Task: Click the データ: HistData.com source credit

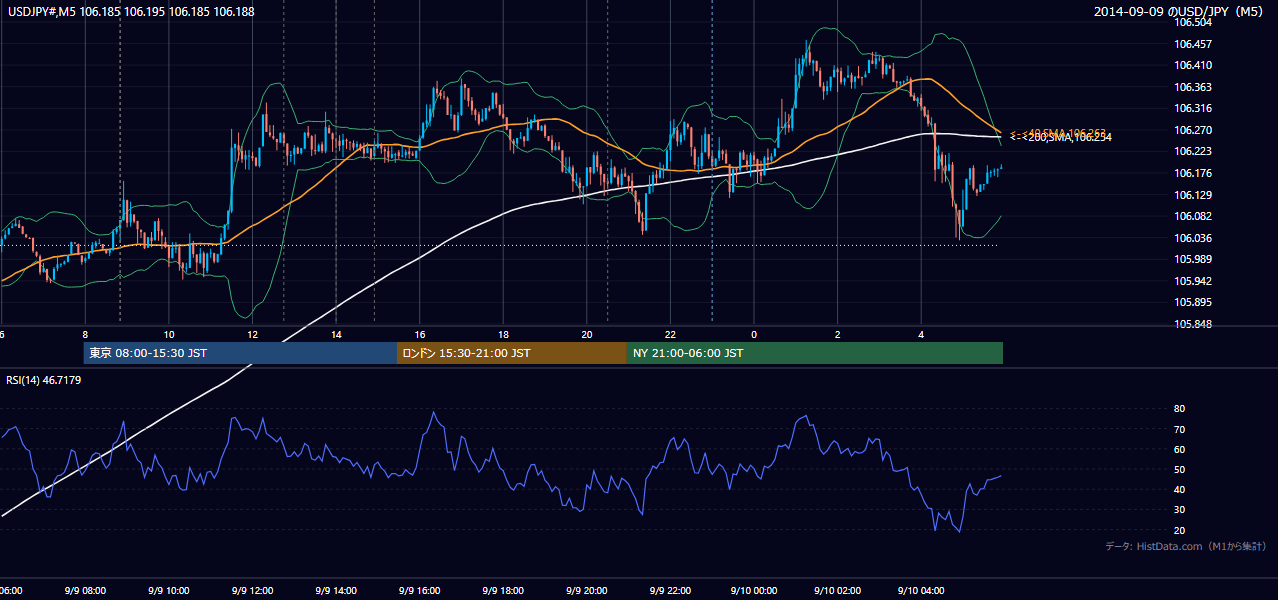Action: coord(1186,546)
